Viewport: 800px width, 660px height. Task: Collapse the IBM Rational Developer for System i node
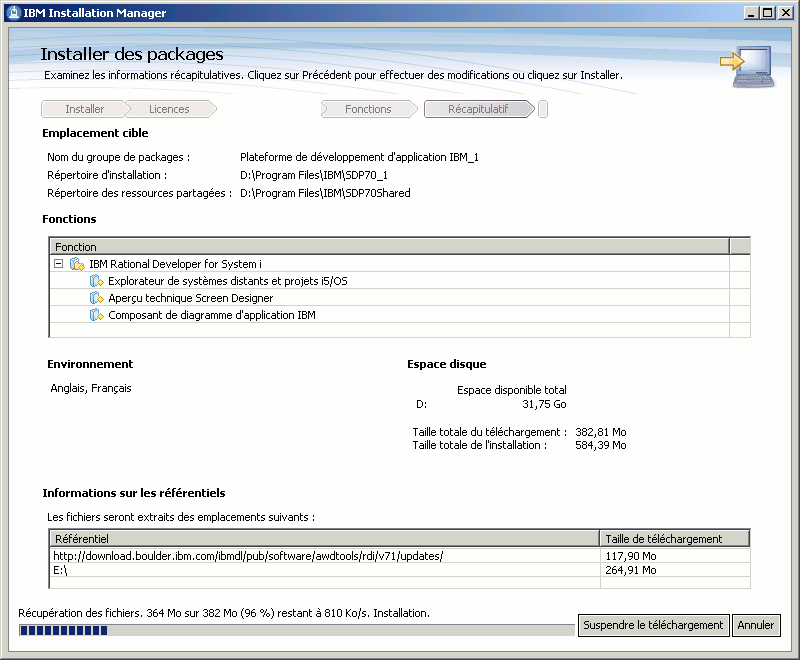click(59, 264)
